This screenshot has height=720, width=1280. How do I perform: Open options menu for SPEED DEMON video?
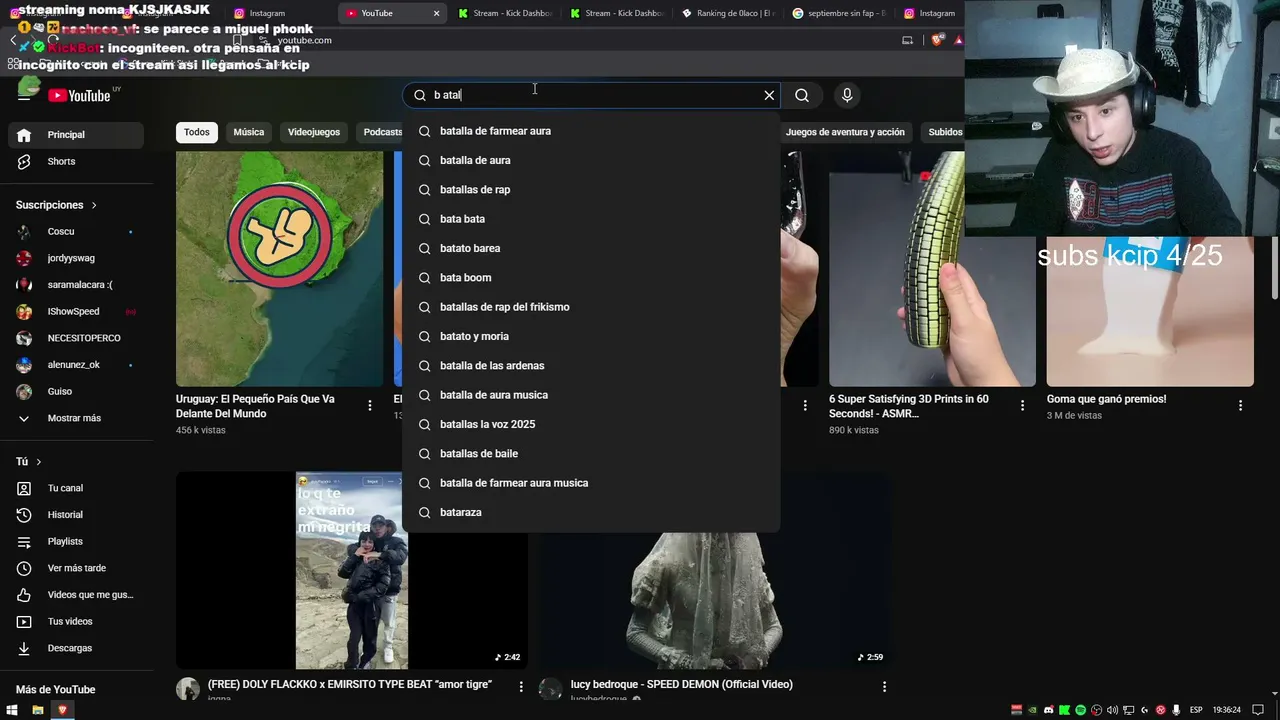[x=884, y=687]
